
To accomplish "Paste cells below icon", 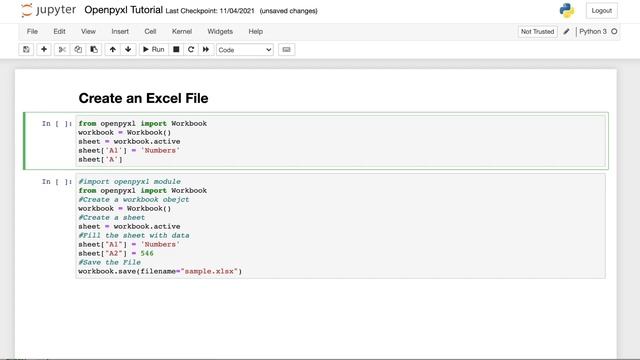I will click(94, 49).
